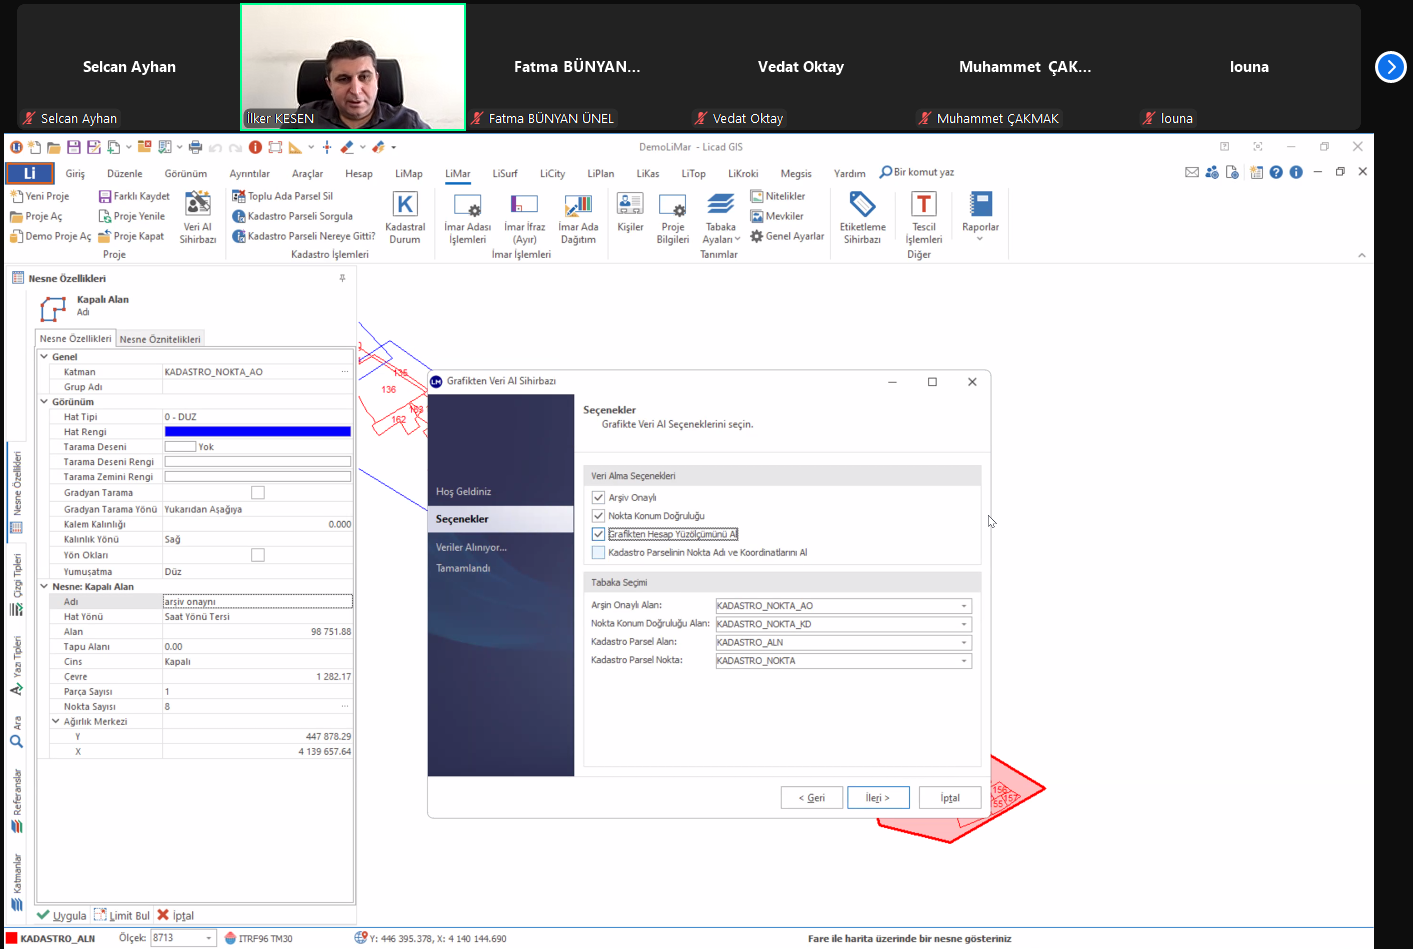Click the red info icon in quick access toolbar
The image size is (1413, 949).
point(255,147)
